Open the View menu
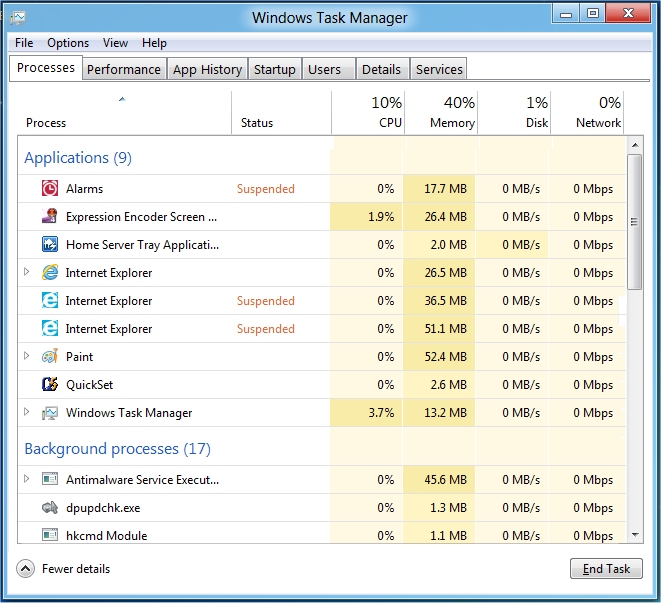 (x=115, y=43)
